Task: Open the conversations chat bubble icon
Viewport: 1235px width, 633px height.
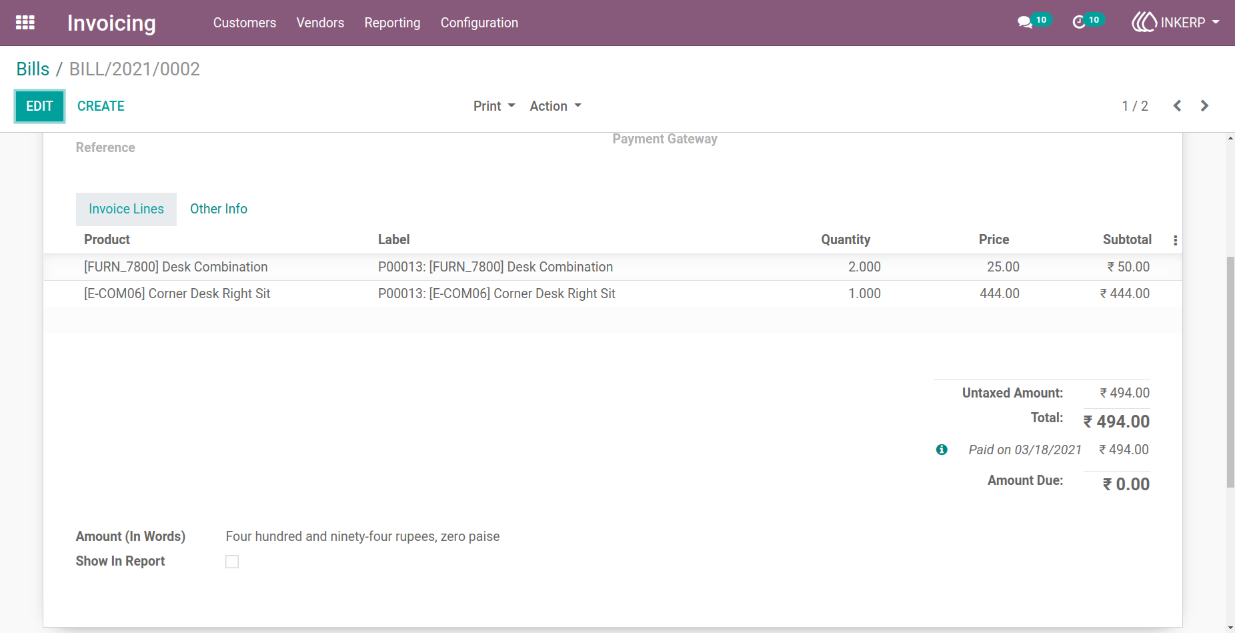Action: pyautogui.click(x=1024, y=22)
